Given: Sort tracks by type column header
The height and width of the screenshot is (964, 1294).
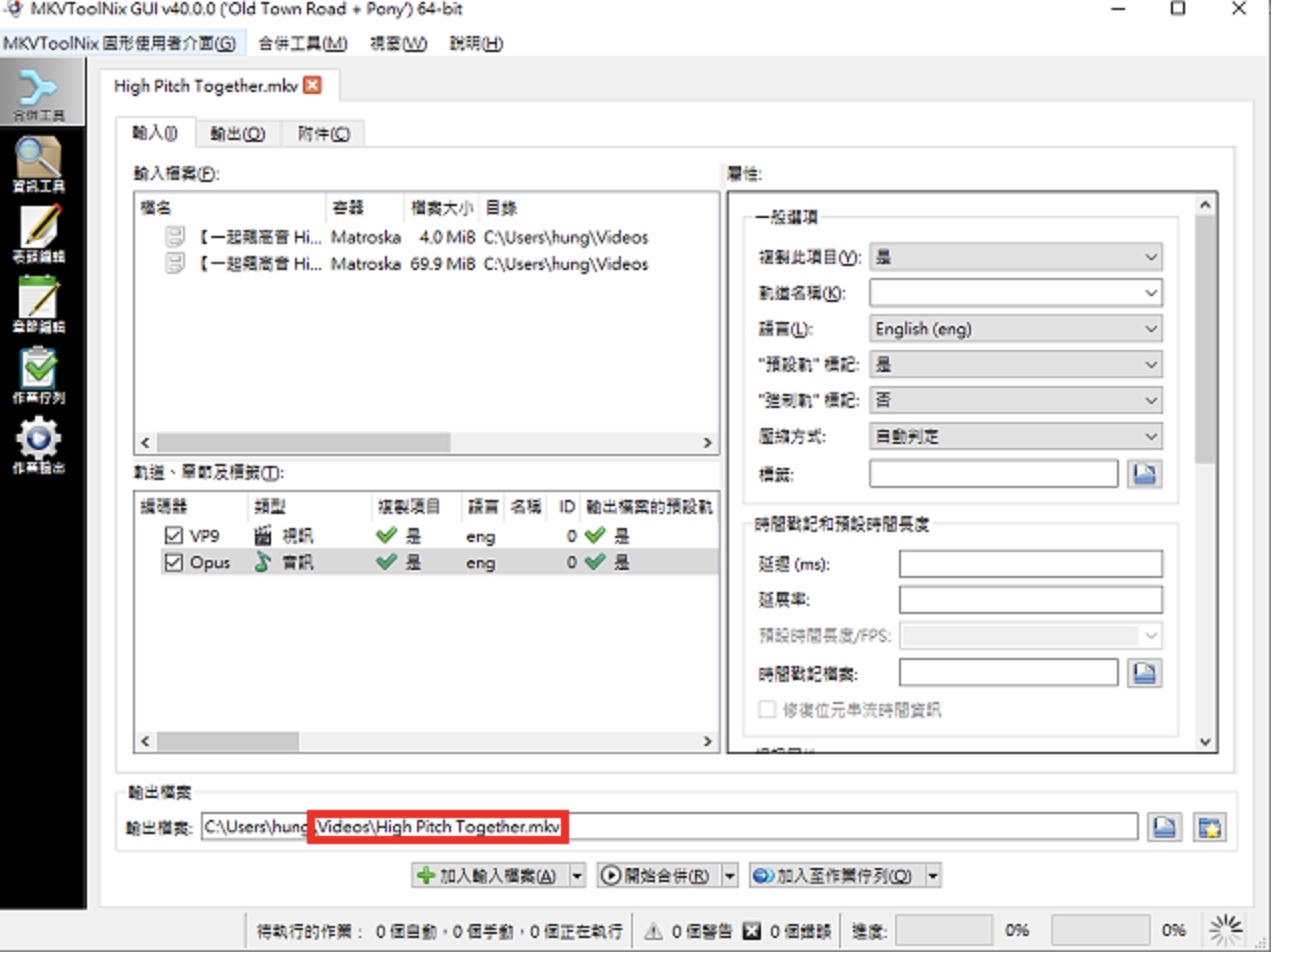Looking at the screenshot, I should (x=310, y=506).
